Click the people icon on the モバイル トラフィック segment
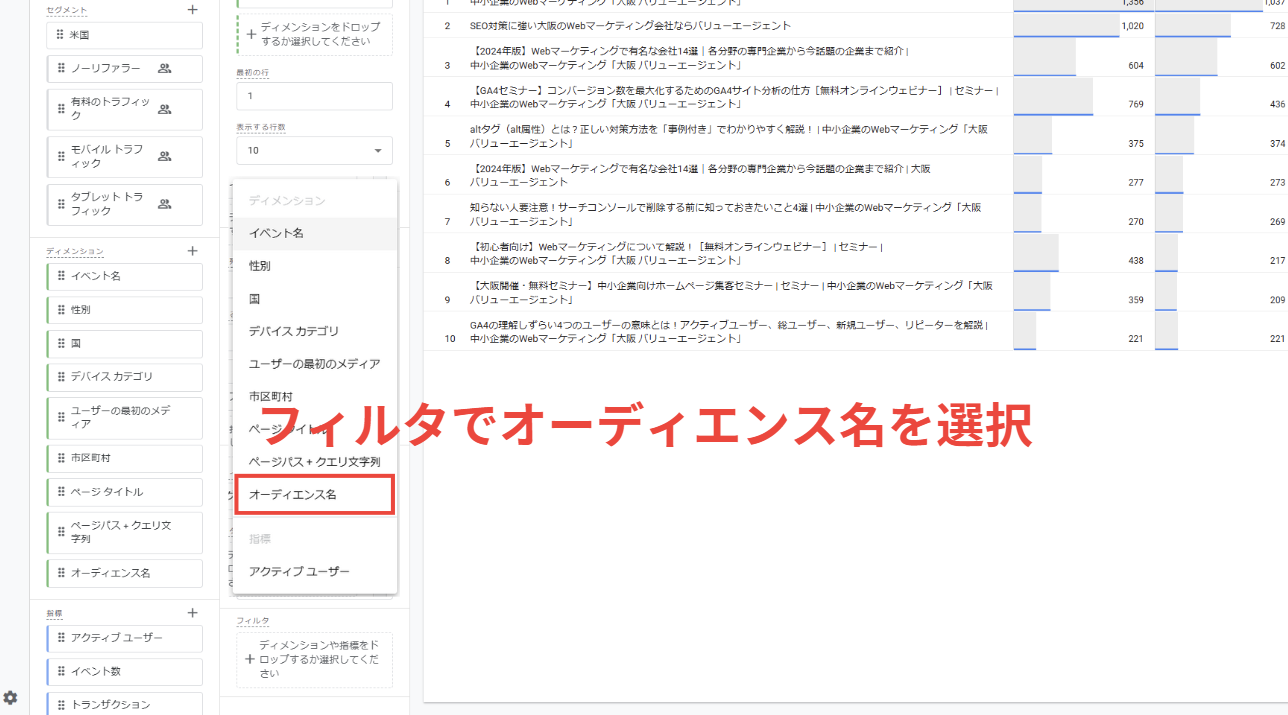 pyautogui.click(x=165, y=156)
